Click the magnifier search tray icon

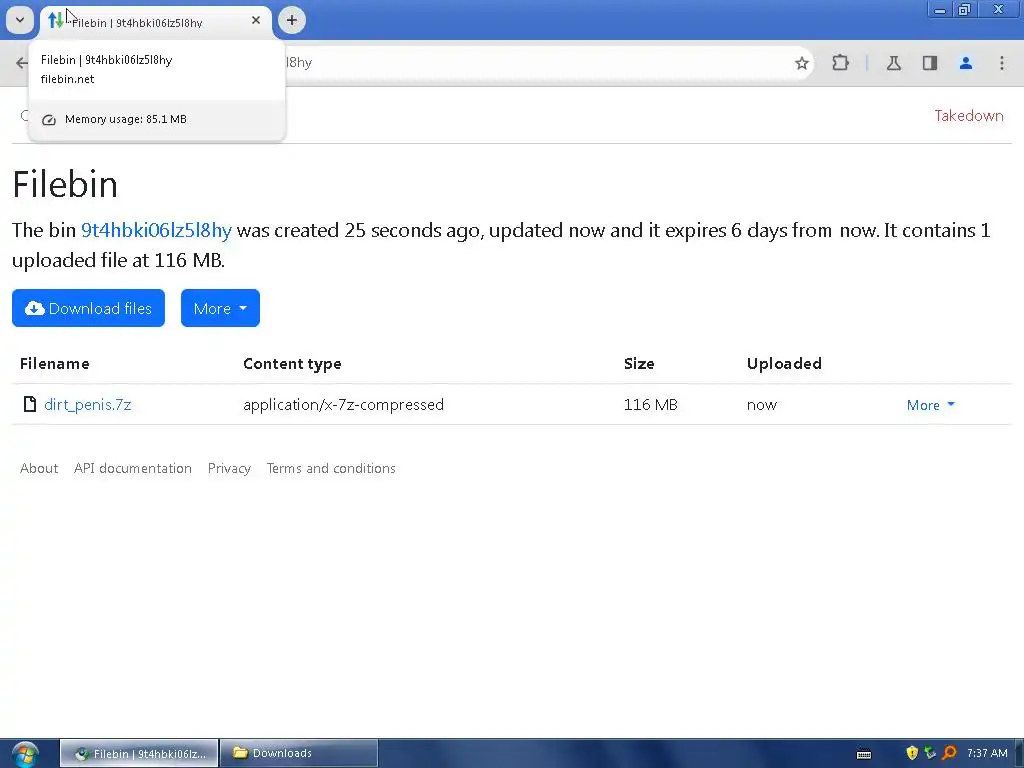[x=950, y=753]
